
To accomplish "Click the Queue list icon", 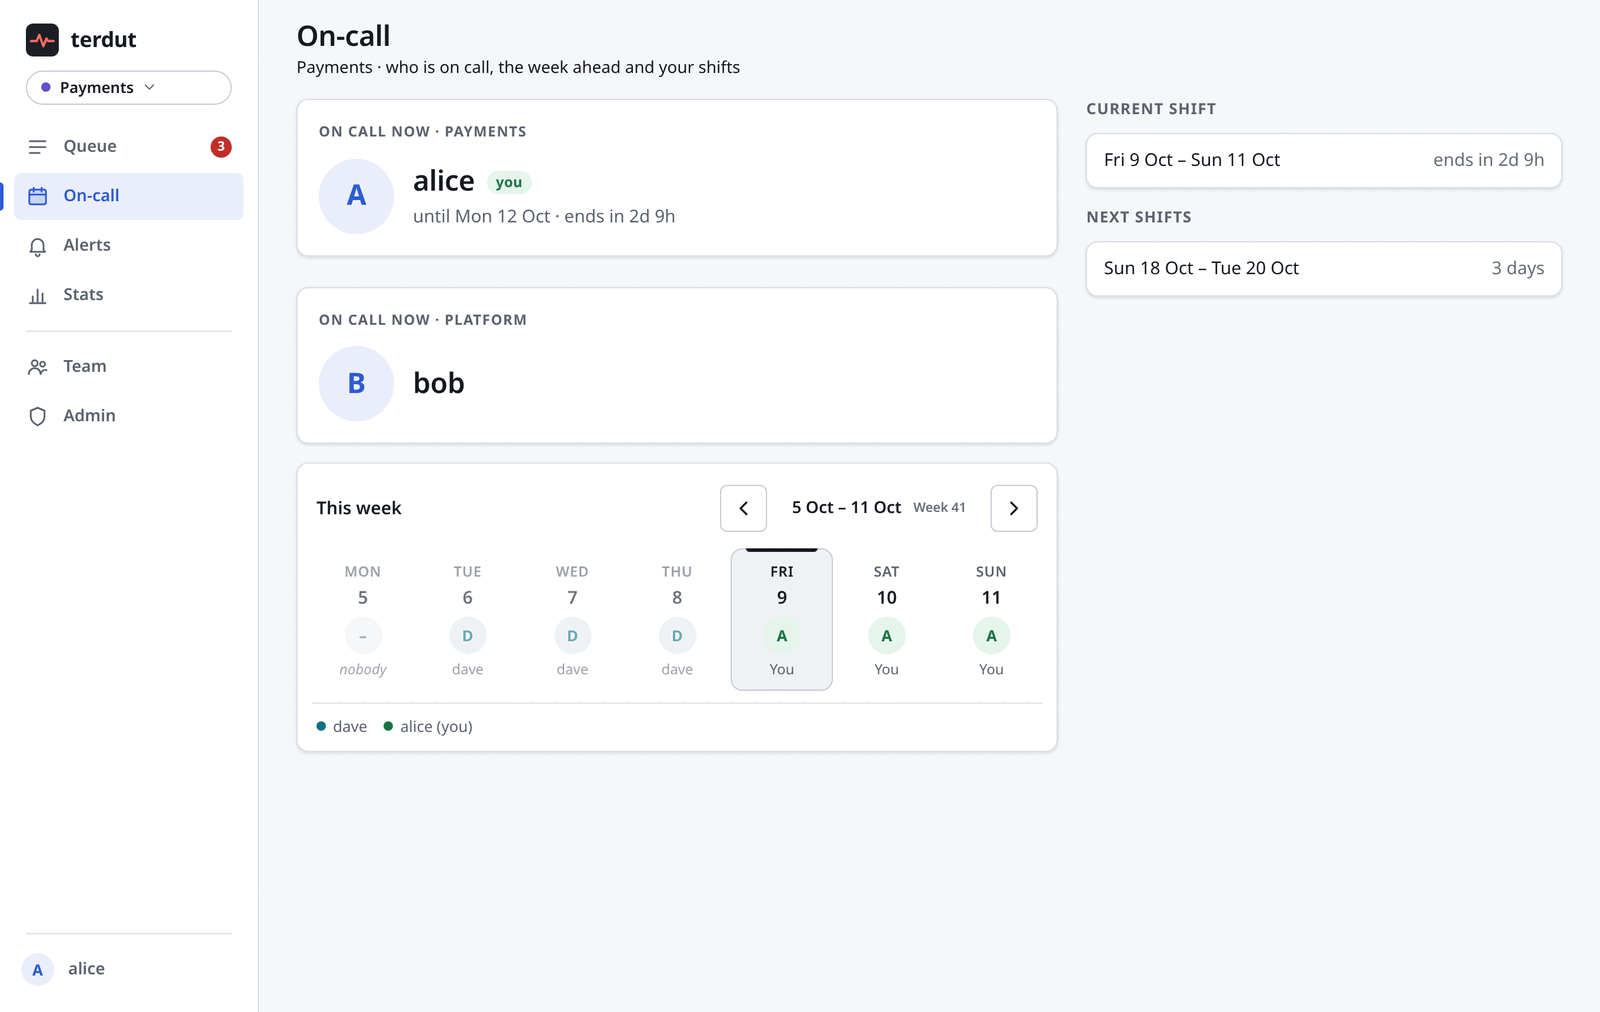I will click(38, 147).
